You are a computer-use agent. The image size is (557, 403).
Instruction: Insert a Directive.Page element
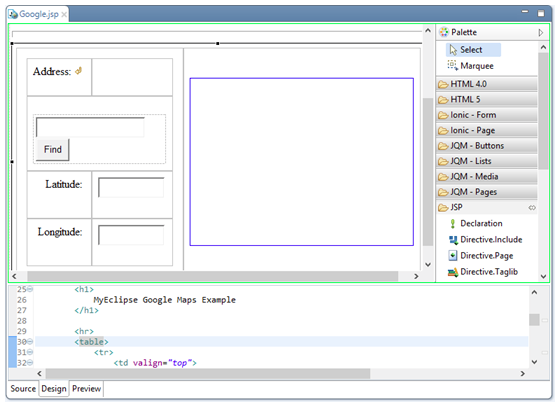(x=481, y=256)
